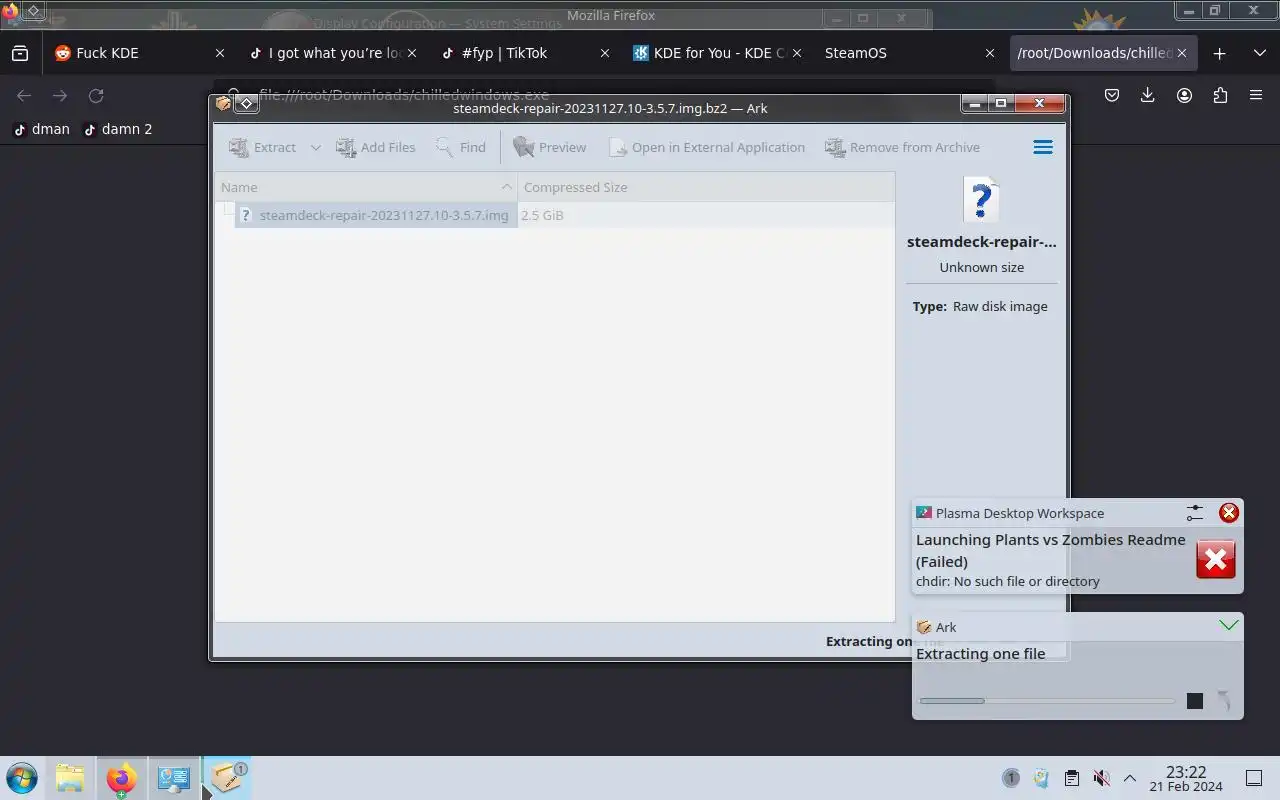Viewport: 1280px width, 800px height.
Task: Open clipboard tray icon
Action: (1071, 778)
